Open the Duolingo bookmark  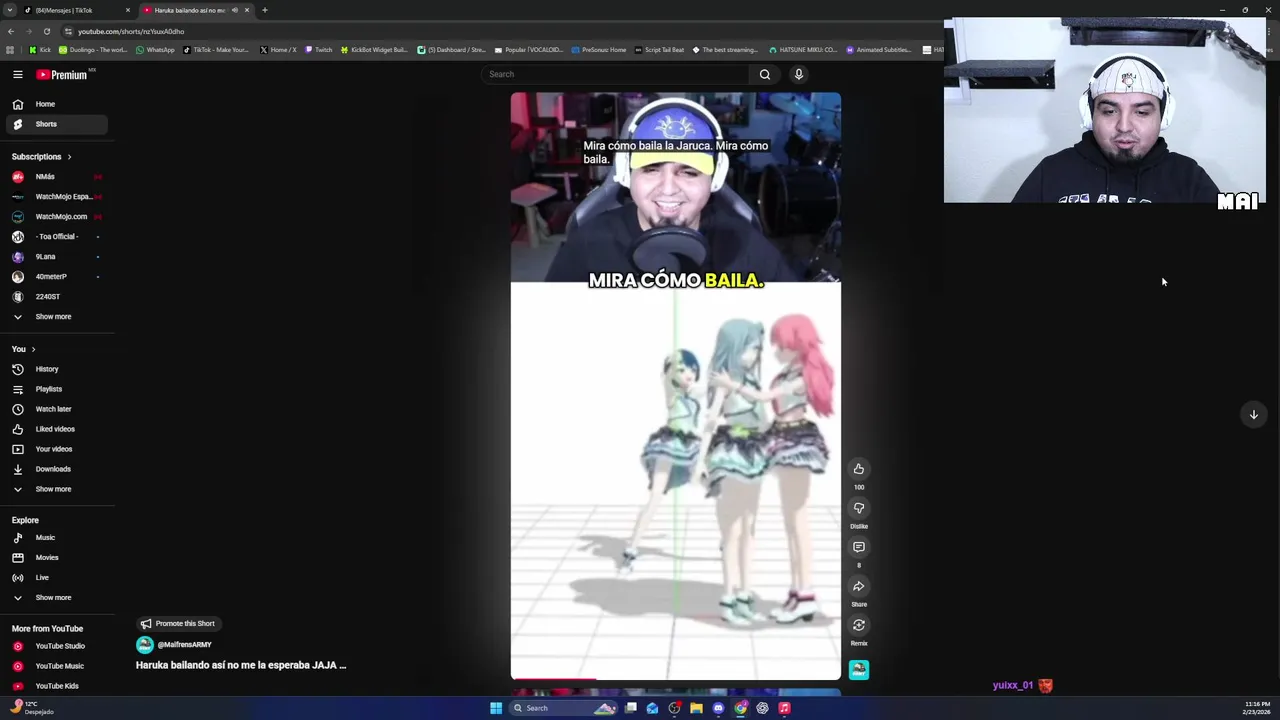[93, 50]
